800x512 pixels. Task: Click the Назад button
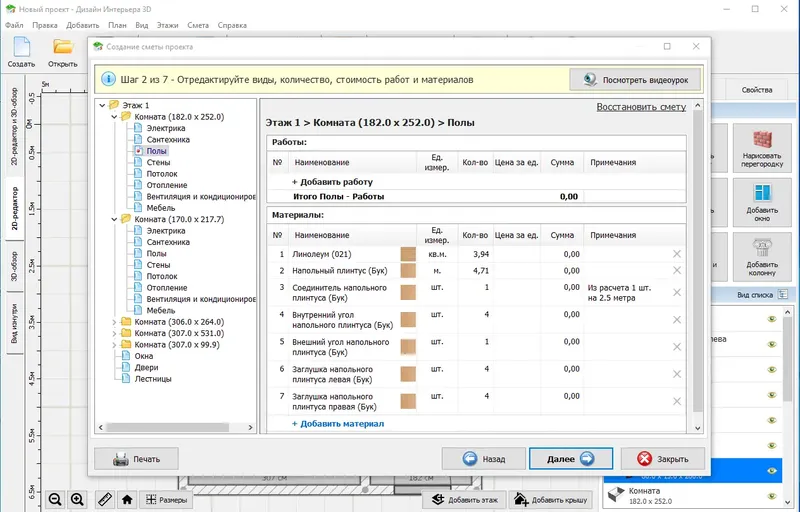(x=484, y=459)
